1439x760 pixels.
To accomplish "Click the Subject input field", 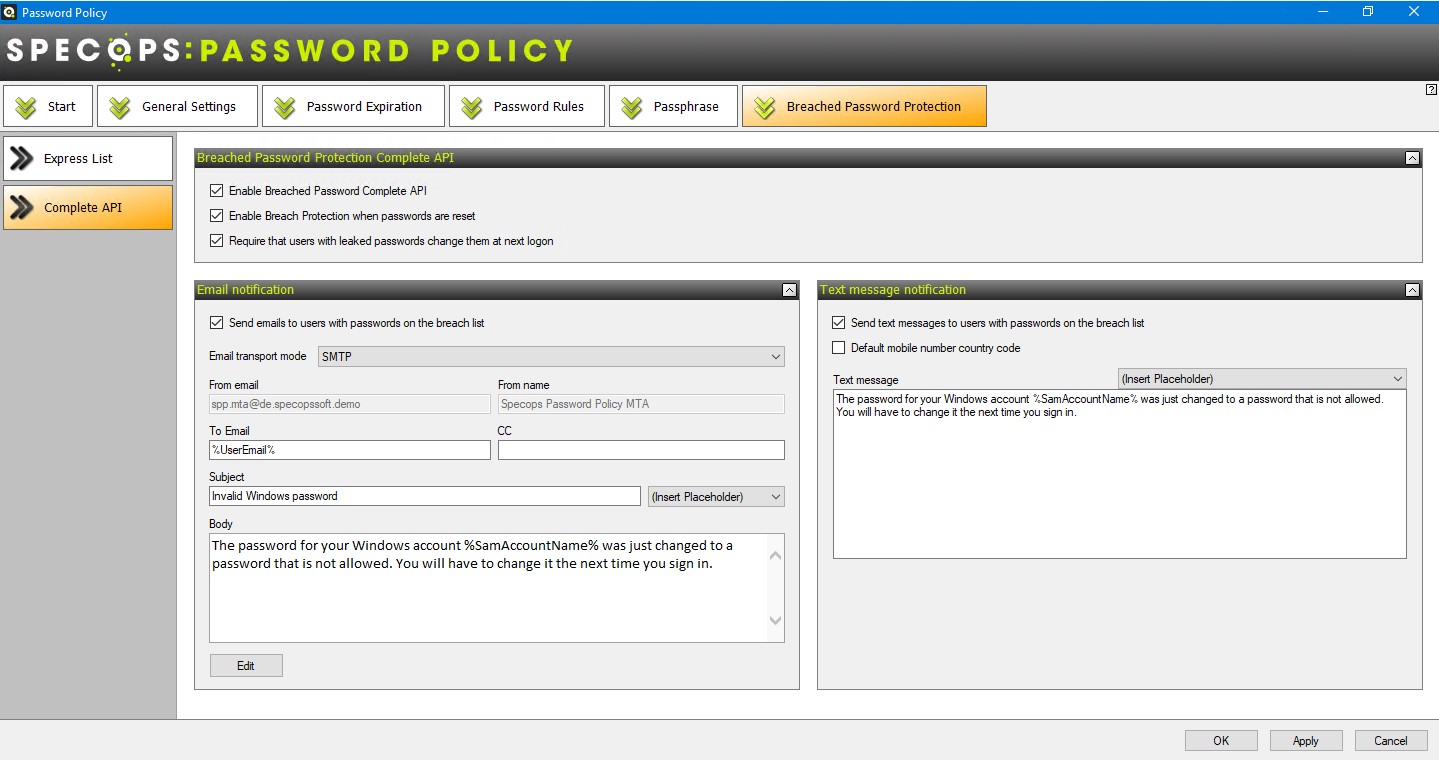I will coord(425,496).
